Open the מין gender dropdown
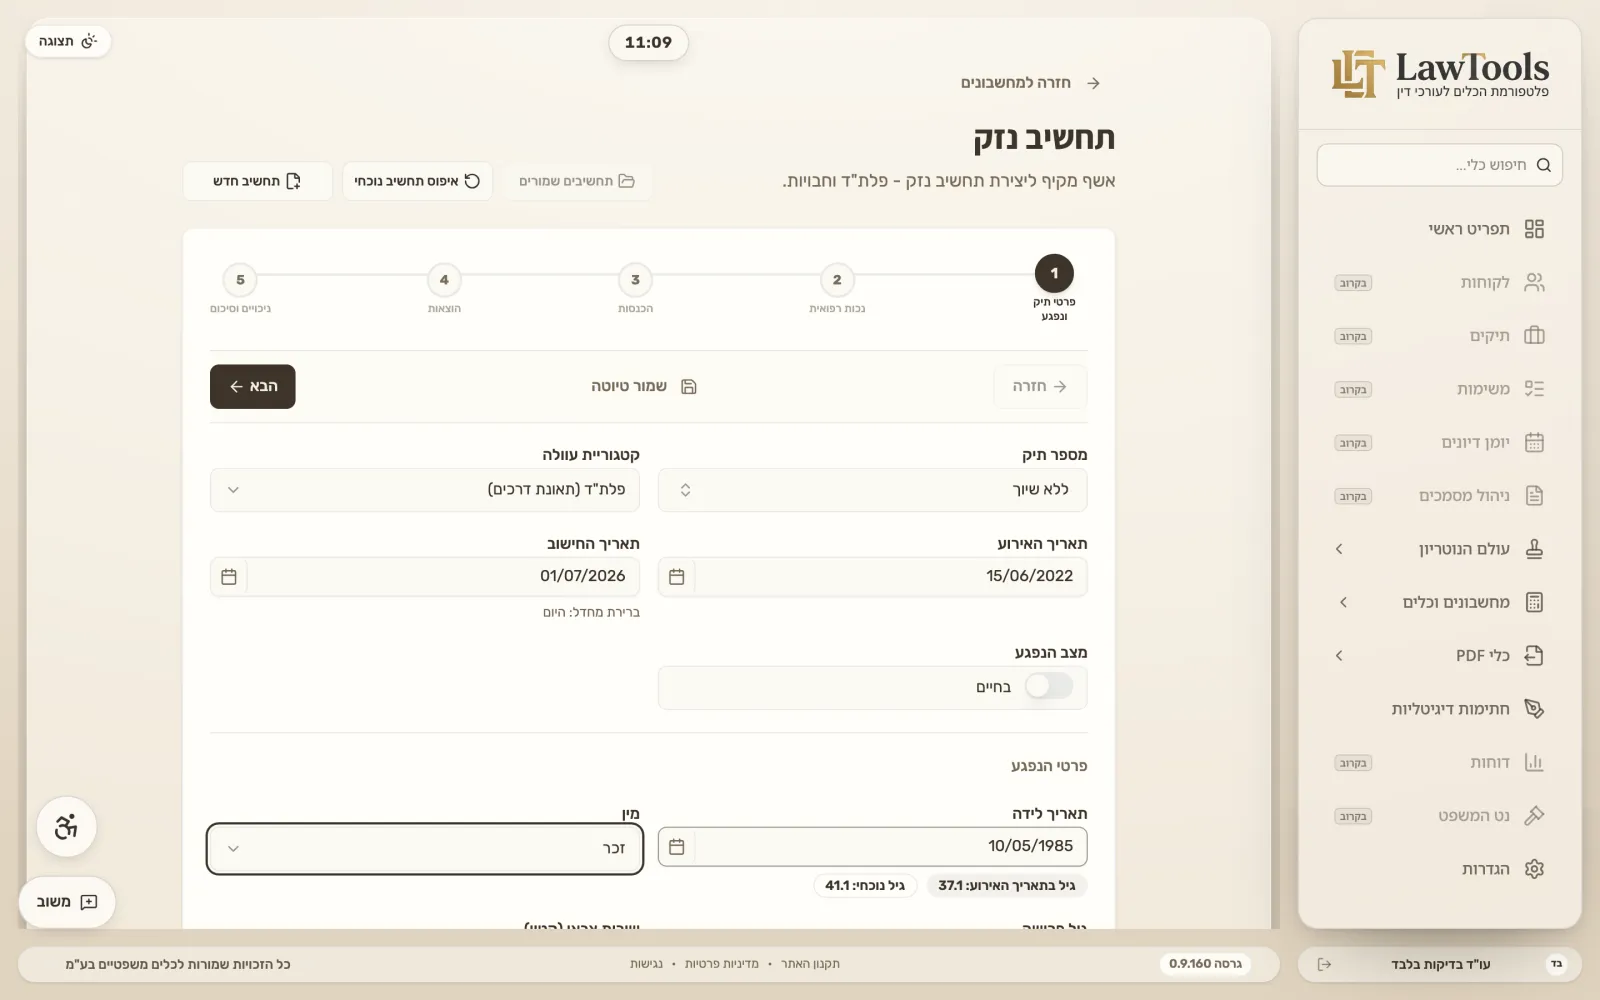 click(x=425, y=848)
